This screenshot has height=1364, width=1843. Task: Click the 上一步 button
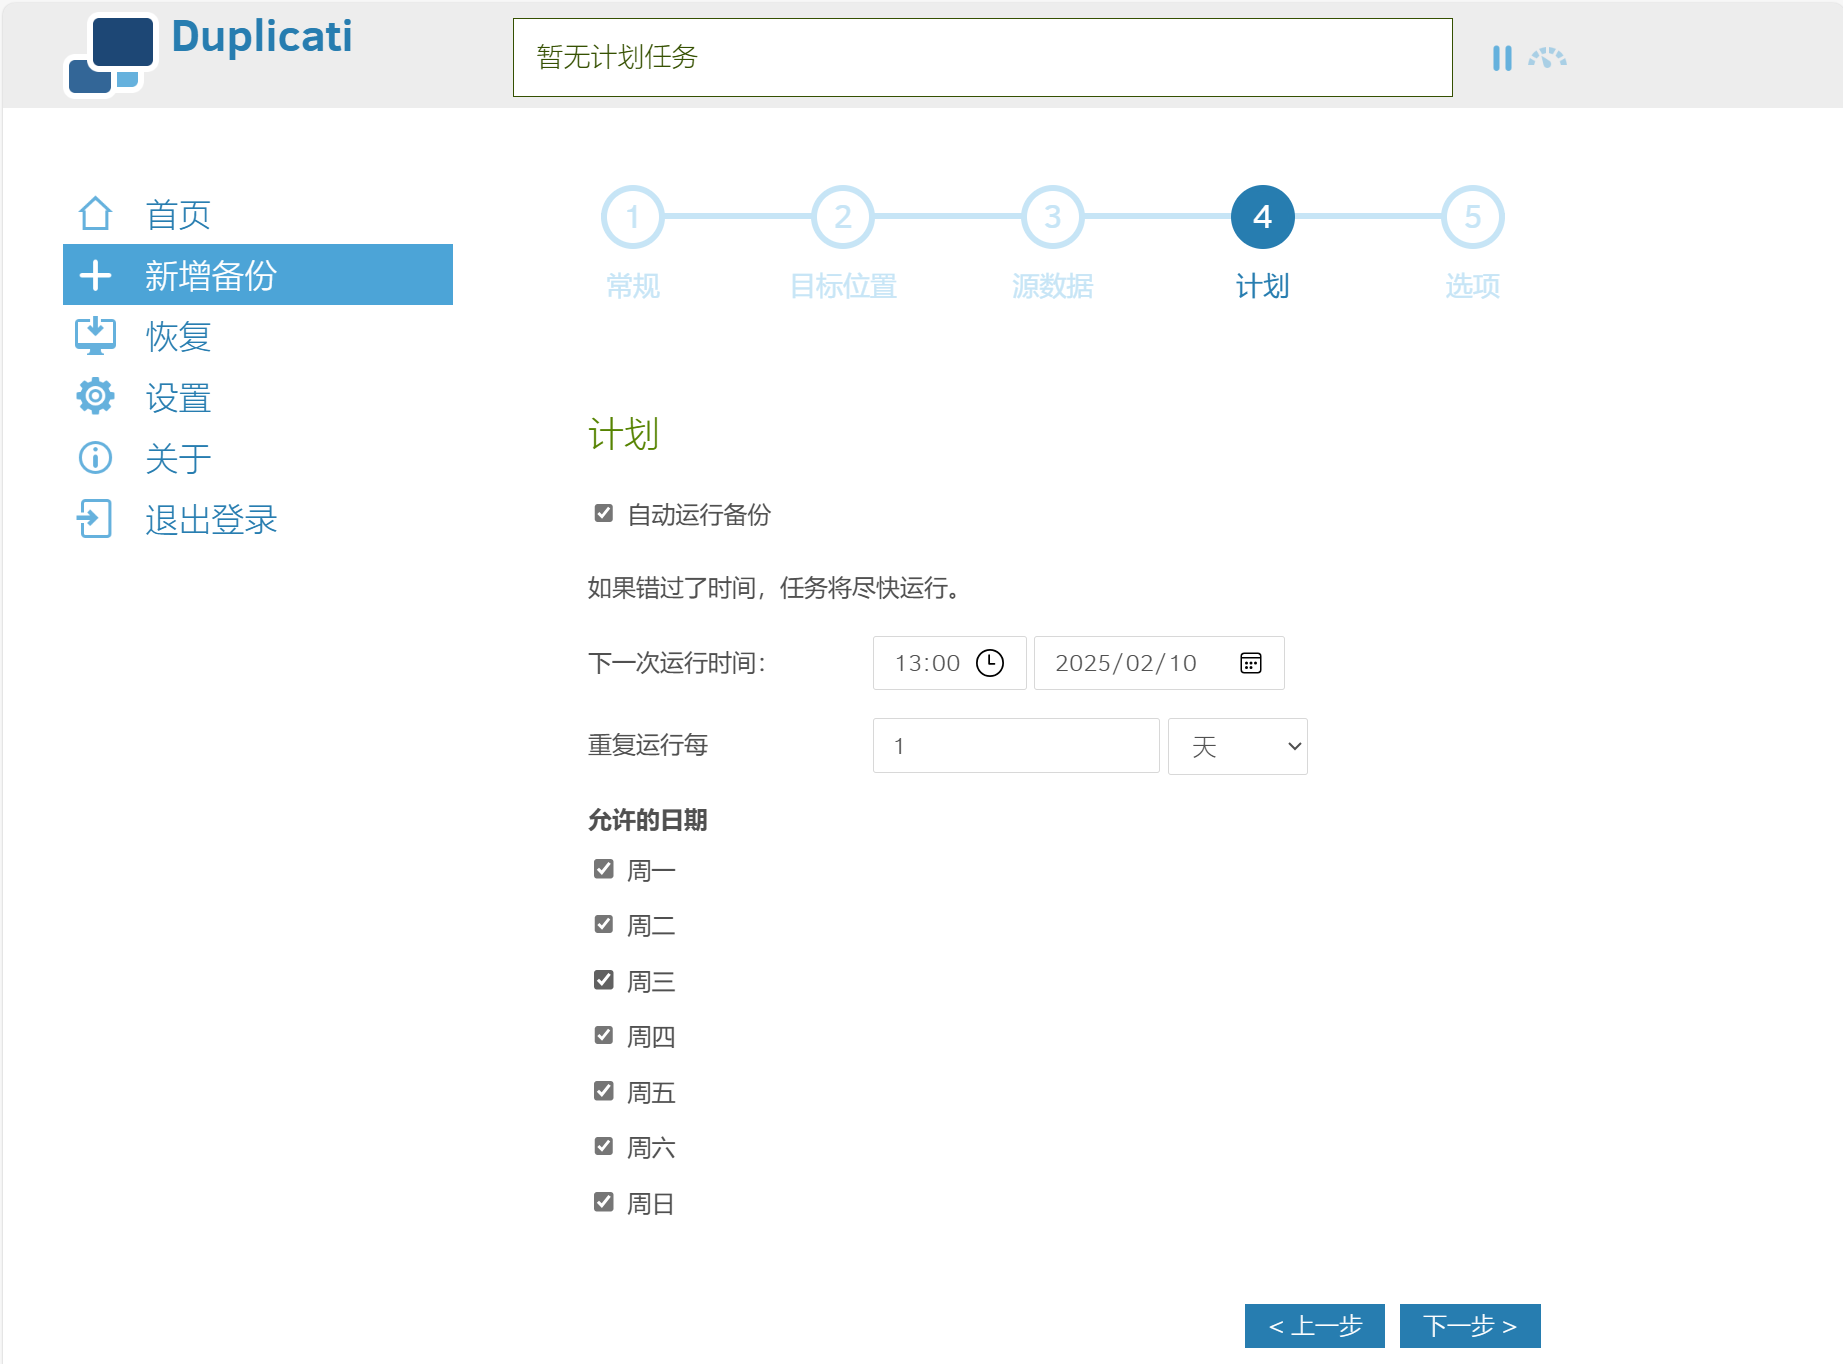[1315, 1325]
